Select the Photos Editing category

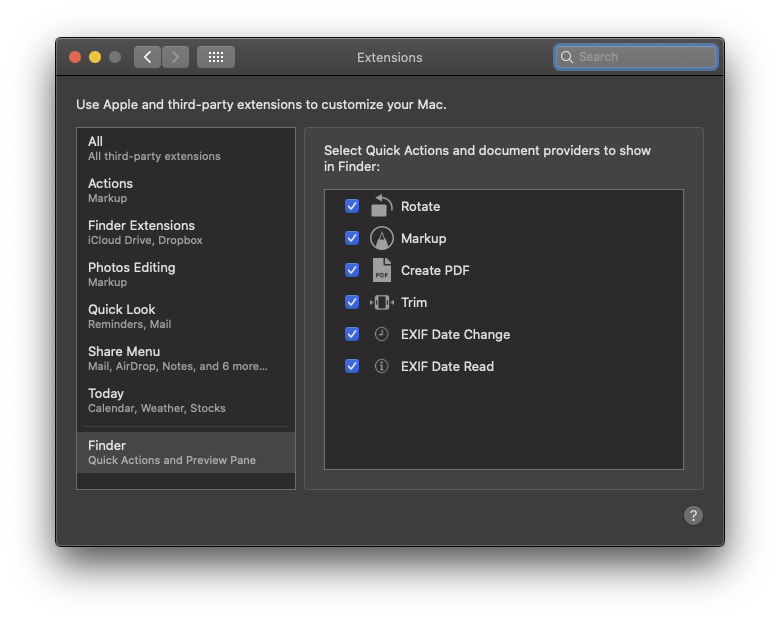186,274
